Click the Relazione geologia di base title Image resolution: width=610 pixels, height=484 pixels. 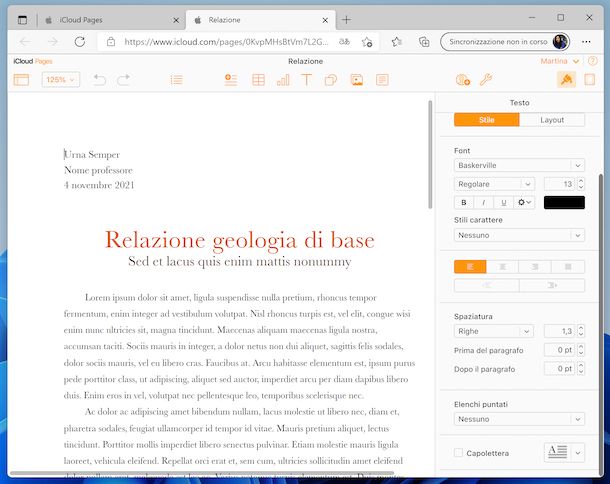coord(240,240)
